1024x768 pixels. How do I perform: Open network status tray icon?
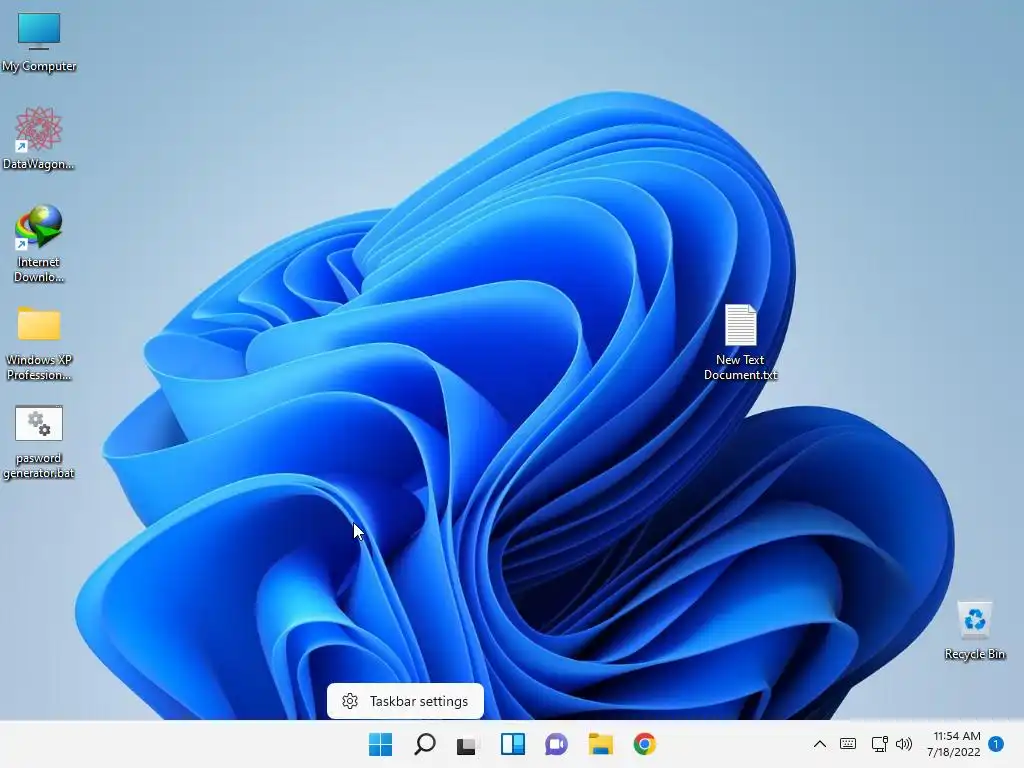tap(879, 744)
